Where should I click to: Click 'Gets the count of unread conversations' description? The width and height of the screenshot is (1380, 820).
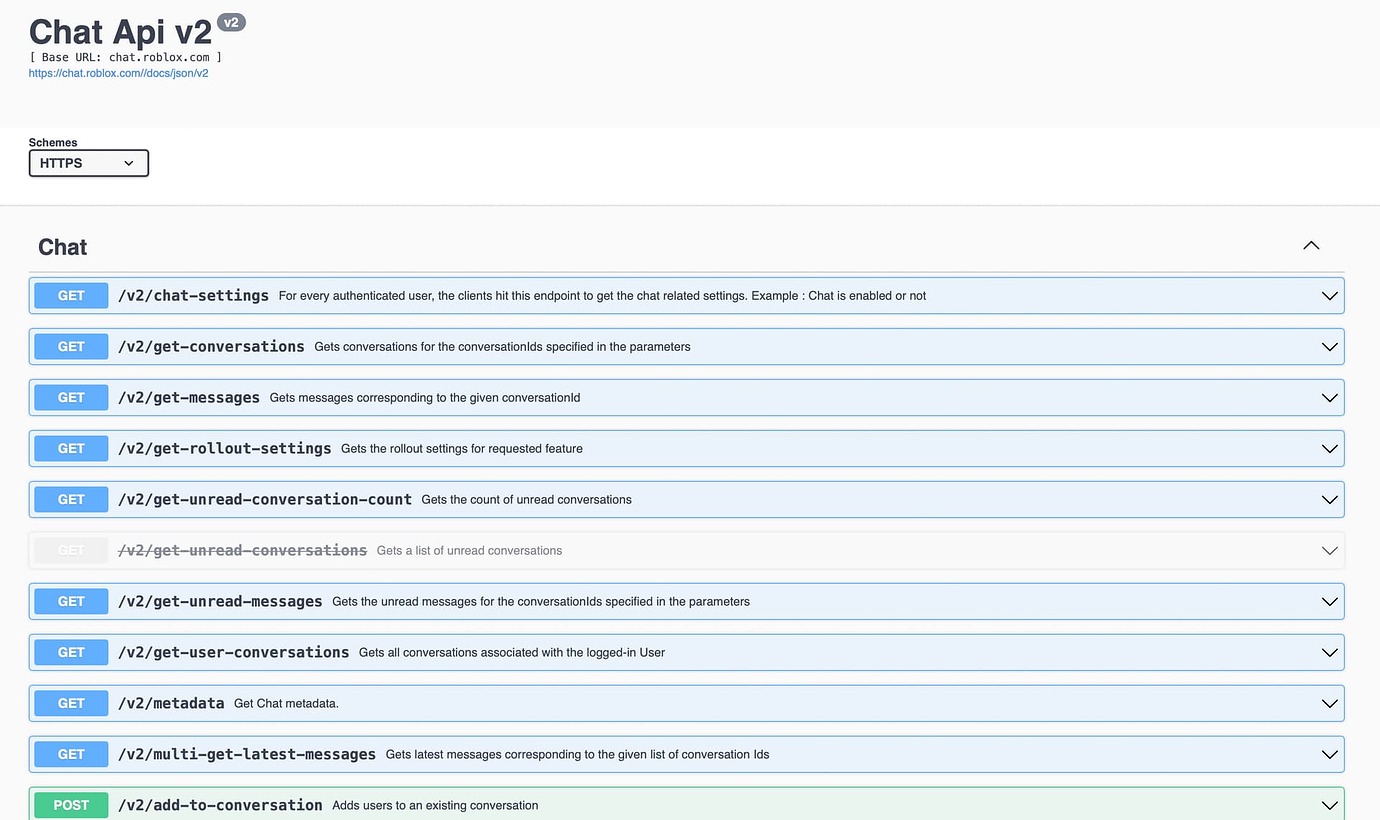(x=526, y=500)
